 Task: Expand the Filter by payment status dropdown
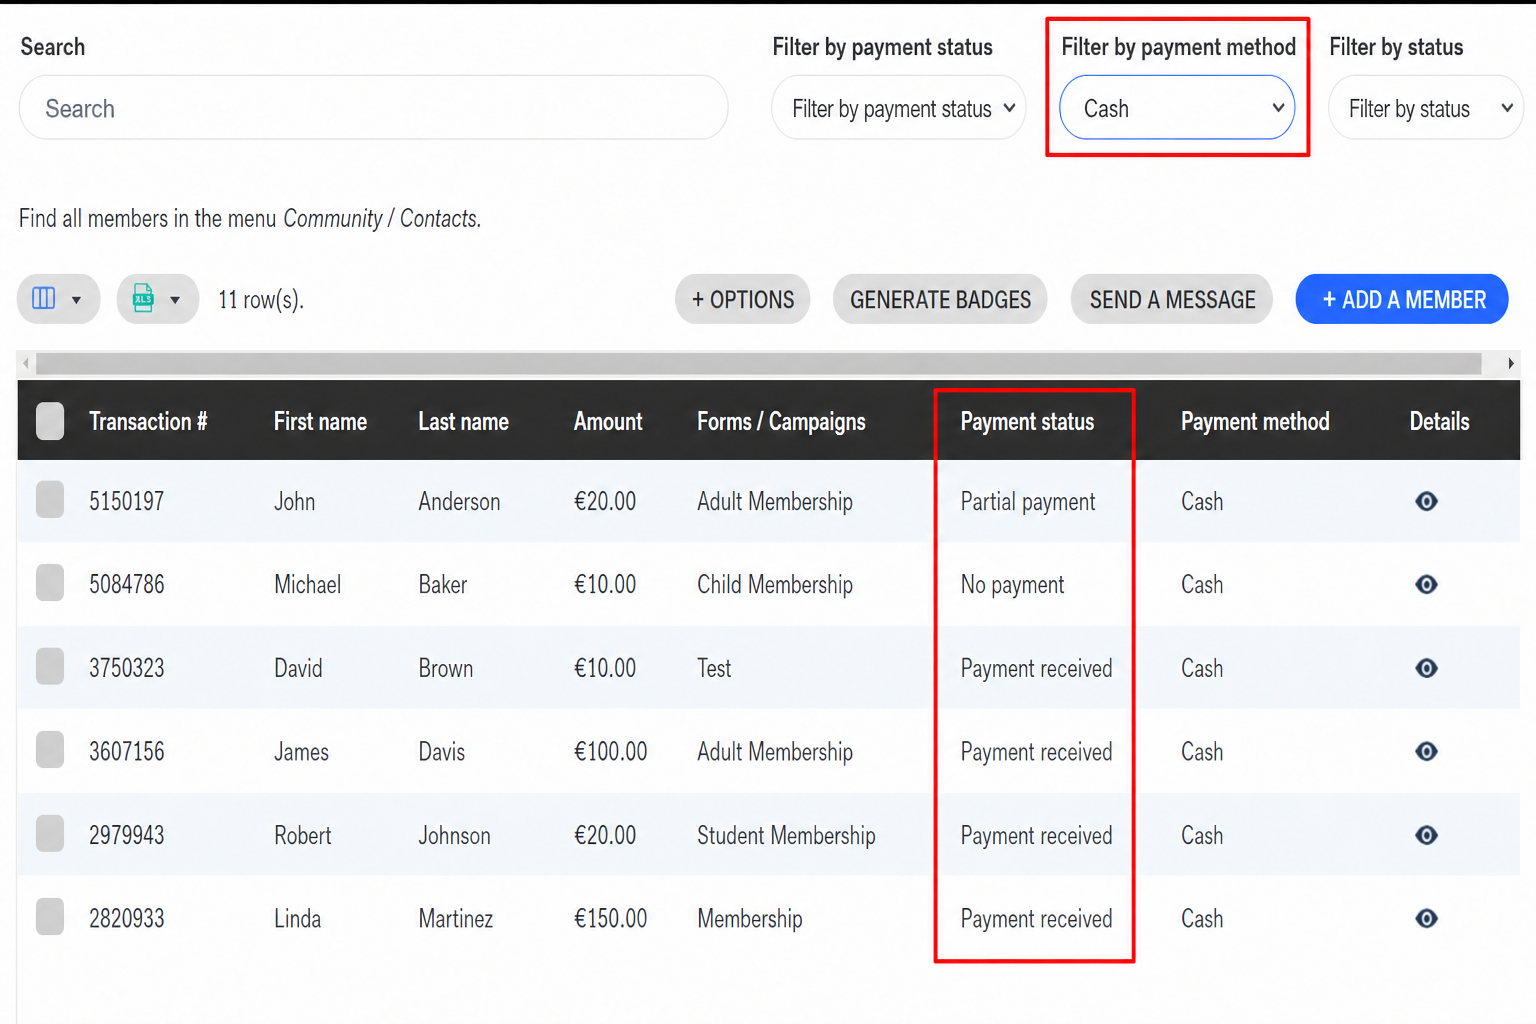pos(899,108)
